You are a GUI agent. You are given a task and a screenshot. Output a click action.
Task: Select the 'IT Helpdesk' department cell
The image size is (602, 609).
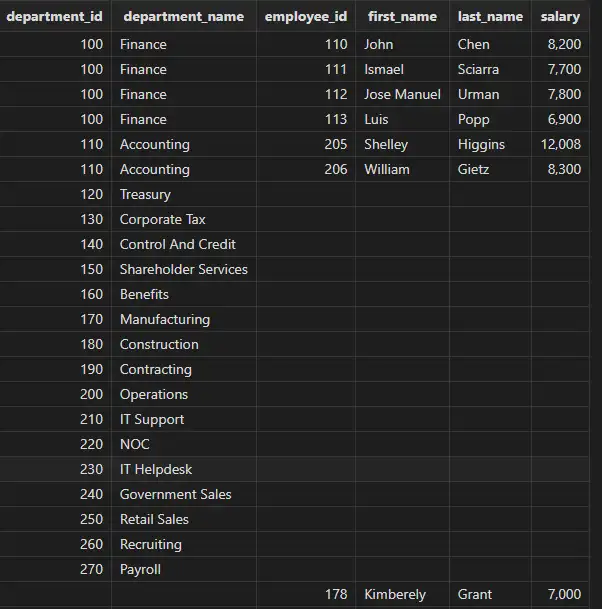pos(184,469)
